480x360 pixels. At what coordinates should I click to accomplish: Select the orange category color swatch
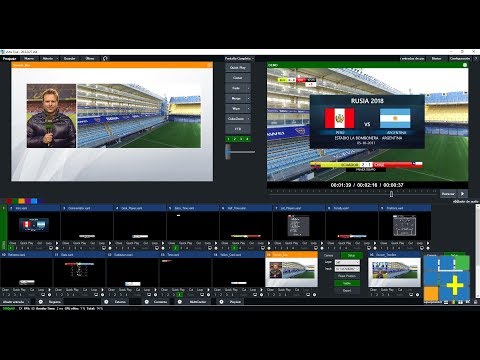pos(22,201)
